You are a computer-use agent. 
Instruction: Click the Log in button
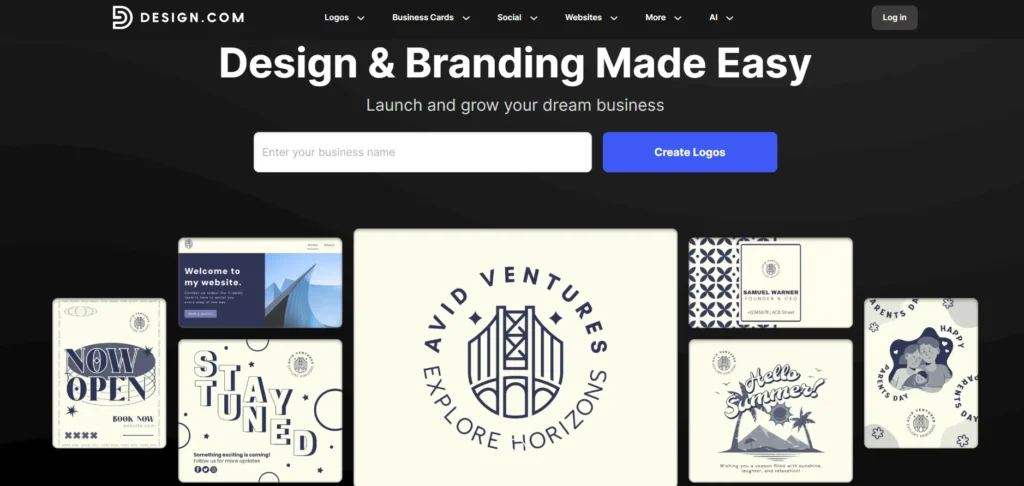click(x=894, y=18)
